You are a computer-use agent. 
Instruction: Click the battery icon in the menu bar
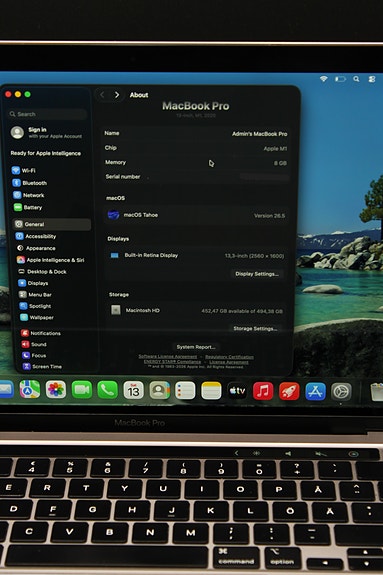point(340,79)
